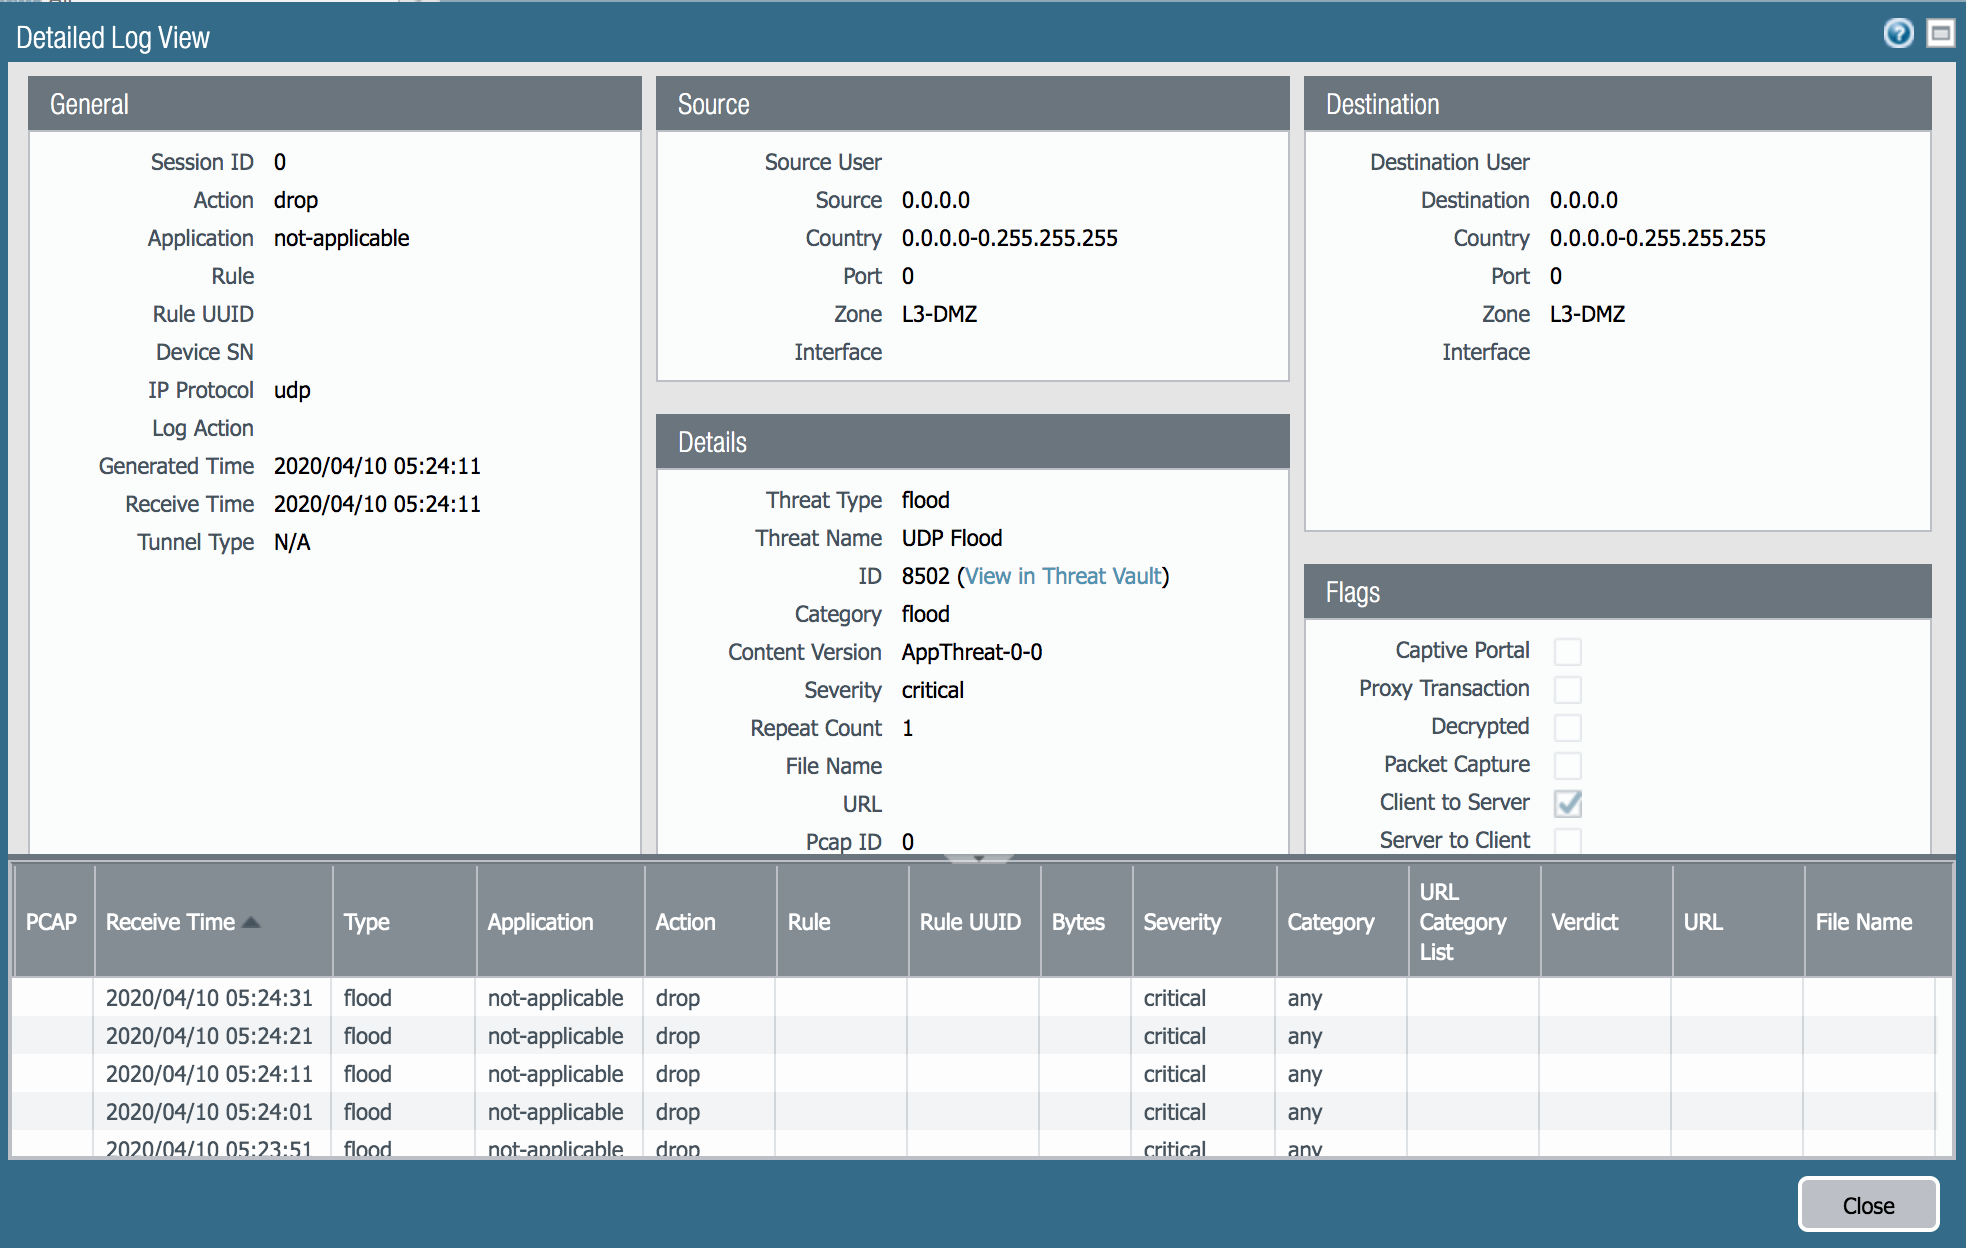
Task: Click the help question mark icon
Action: (x=1897, y=34)
